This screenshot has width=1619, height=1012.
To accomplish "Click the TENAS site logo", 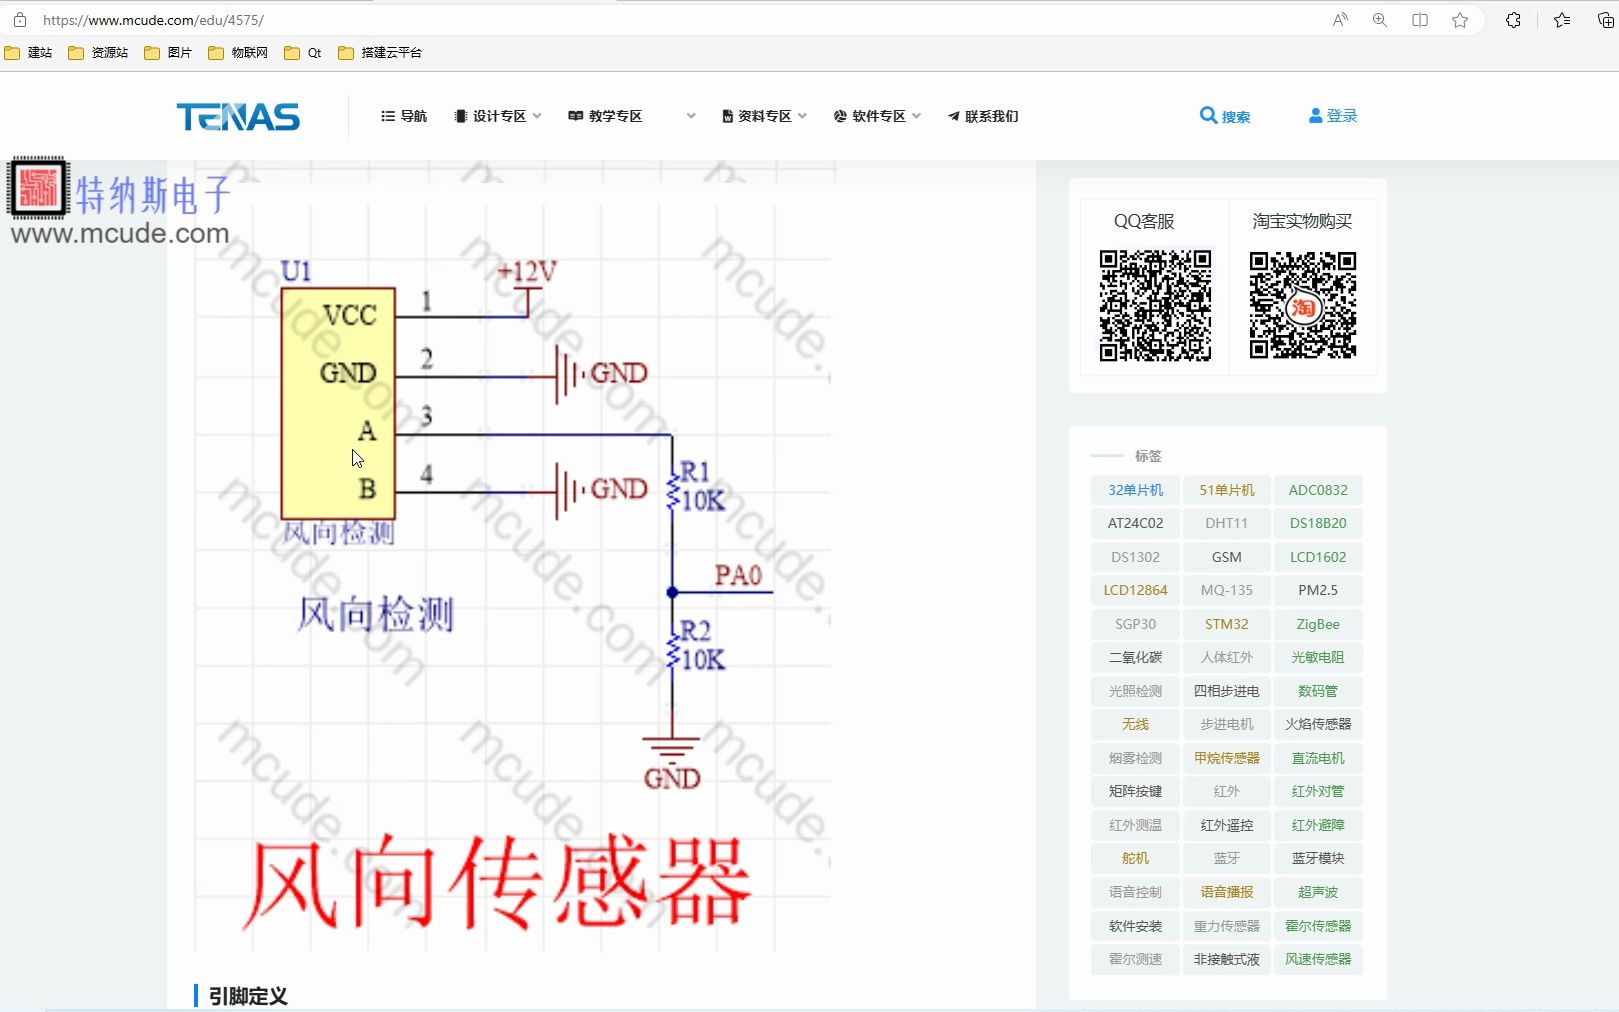I will (x=238, y=117).
